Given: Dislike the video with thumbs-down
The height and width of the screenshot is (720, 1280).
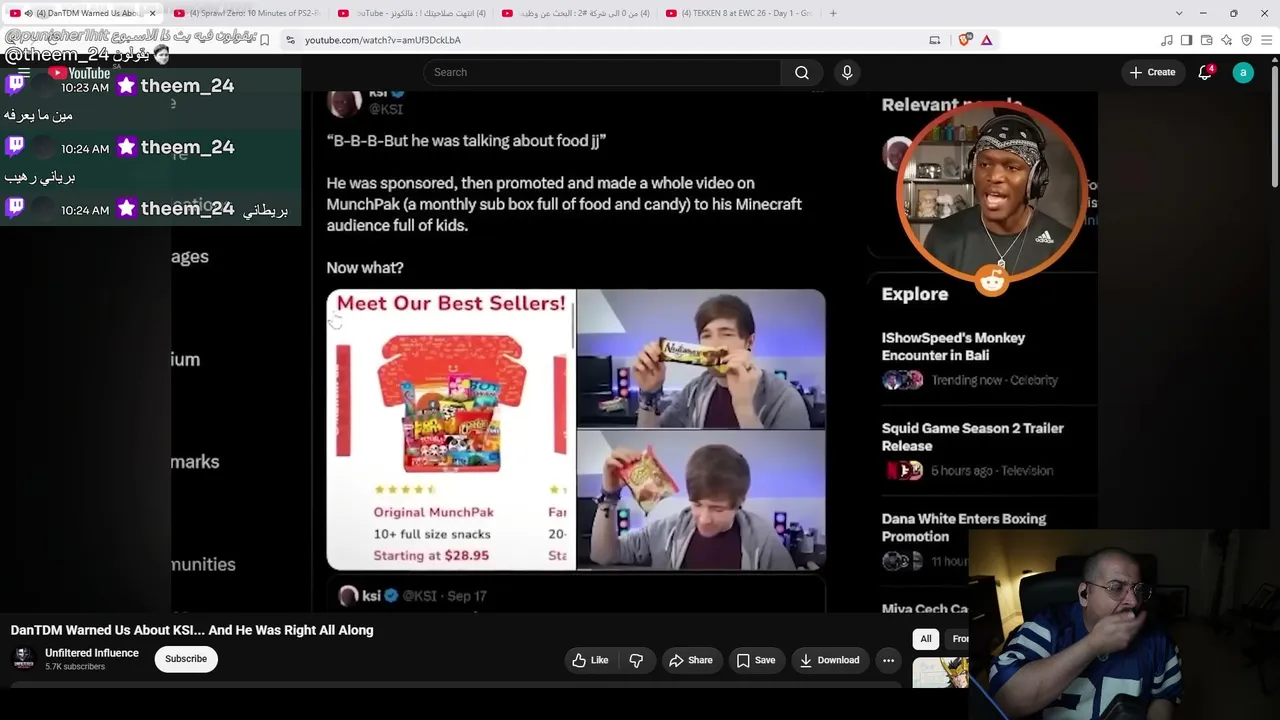Looking at the screenshot, I should tap(636, 660).
